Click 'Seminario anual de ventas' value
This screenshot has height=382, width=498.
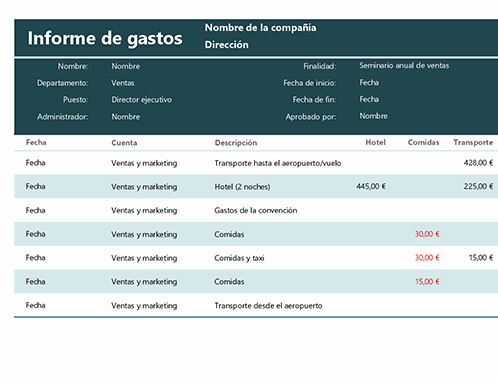[404, 65]
